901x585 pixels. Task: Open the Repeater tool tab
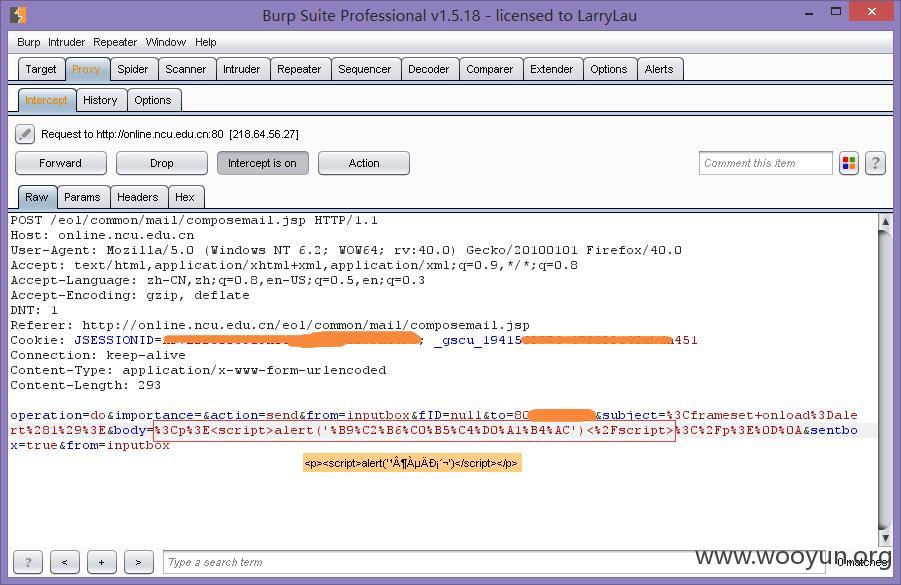pos(299,69)
